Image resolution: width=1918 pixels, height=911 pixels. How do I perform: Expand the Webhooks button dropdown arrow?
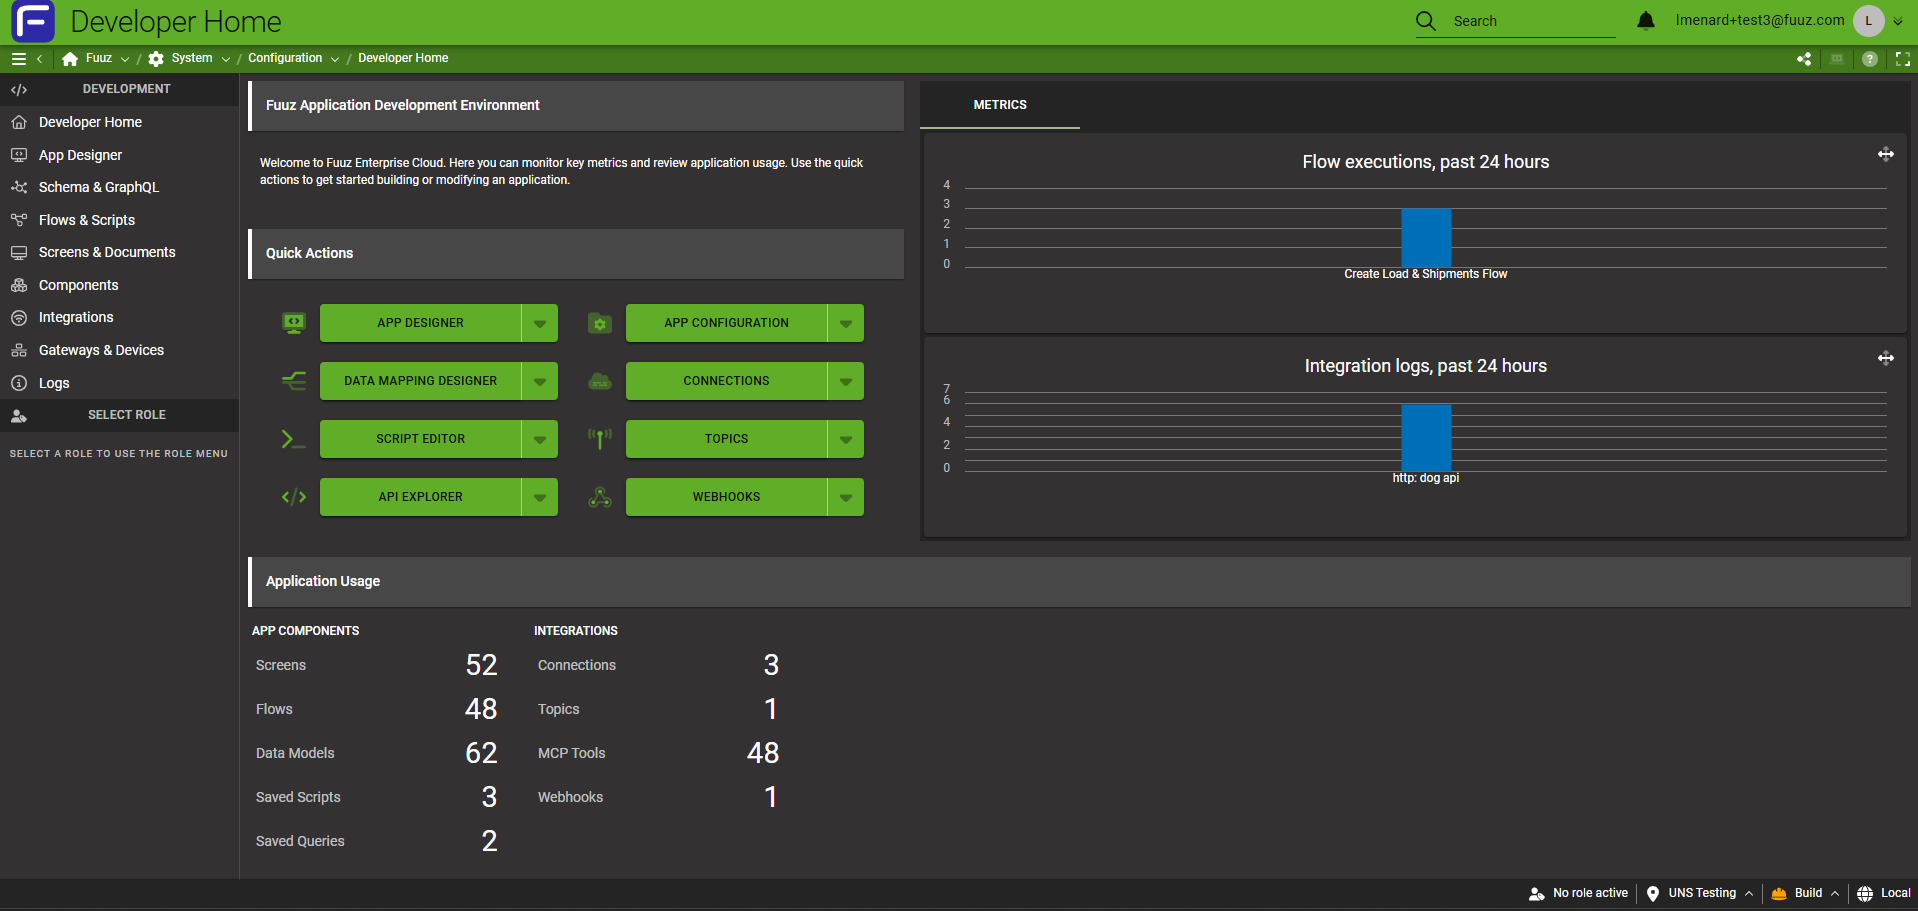pos(846,497)
